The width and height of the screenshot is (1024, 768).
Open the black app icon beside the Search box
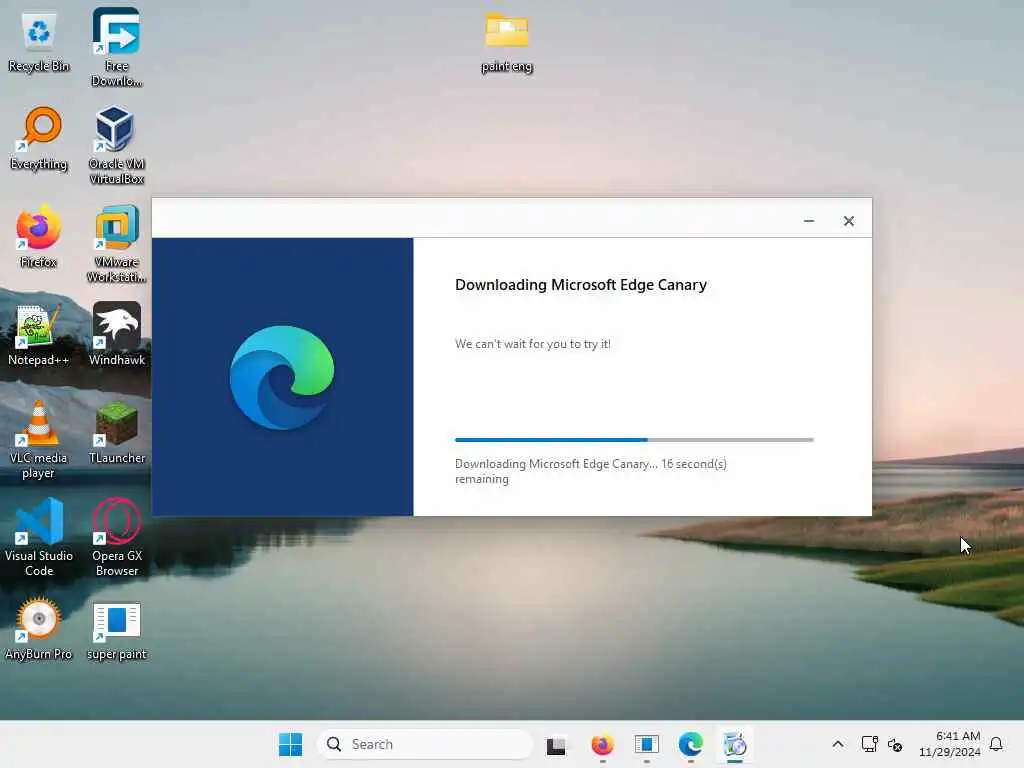(x=556, y=744)
